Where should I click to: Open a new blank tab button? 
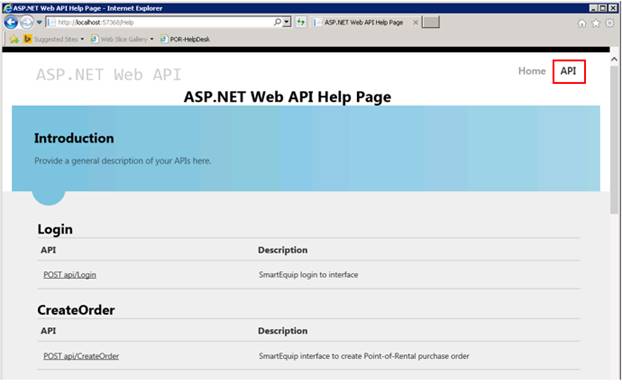(x=430, y=23)
